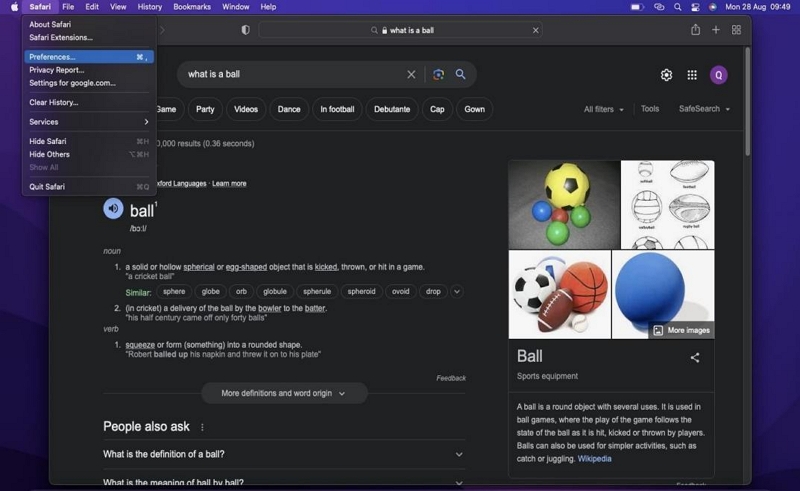Open the Services submenu
The height and width of the screenshot is (491, 800).
tap(89, 122)
